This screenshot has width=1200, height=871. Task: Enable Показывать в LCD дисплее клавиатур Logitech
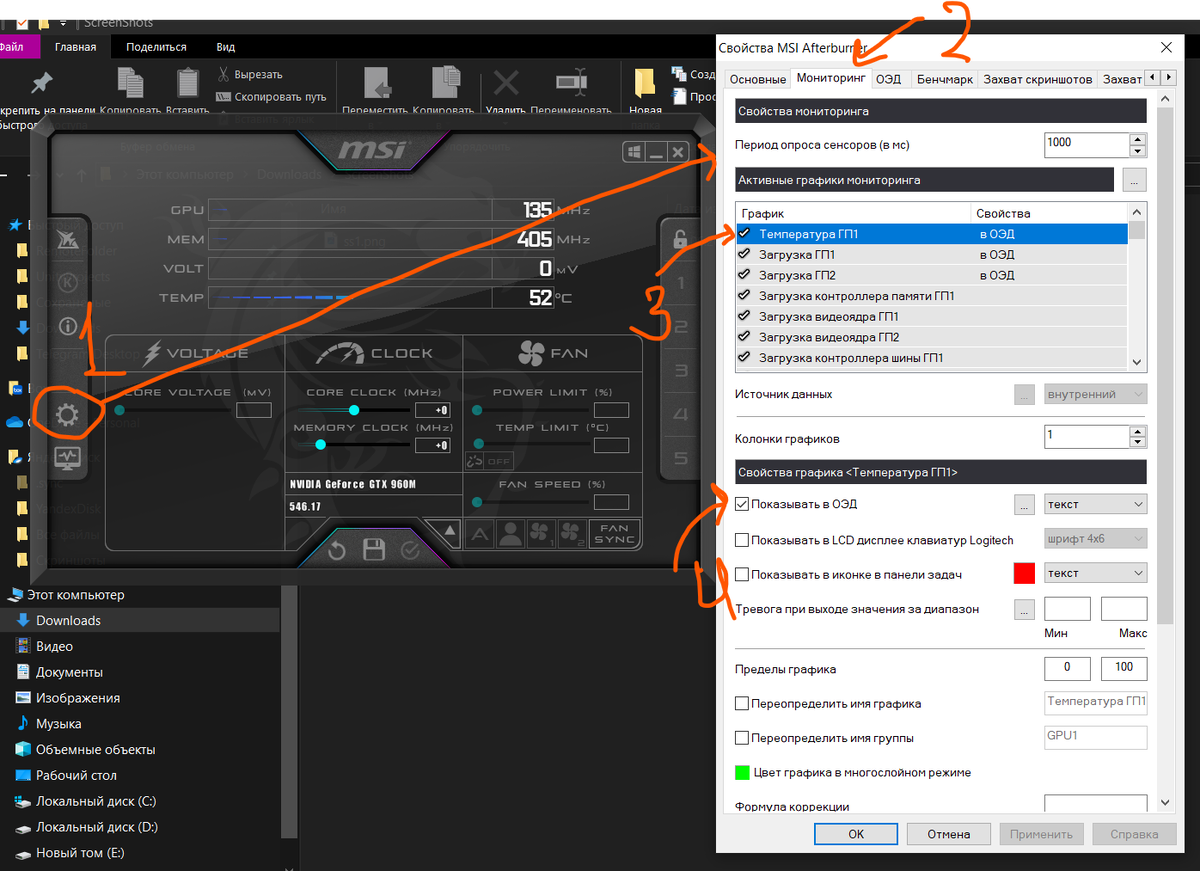tap(742, 540)
